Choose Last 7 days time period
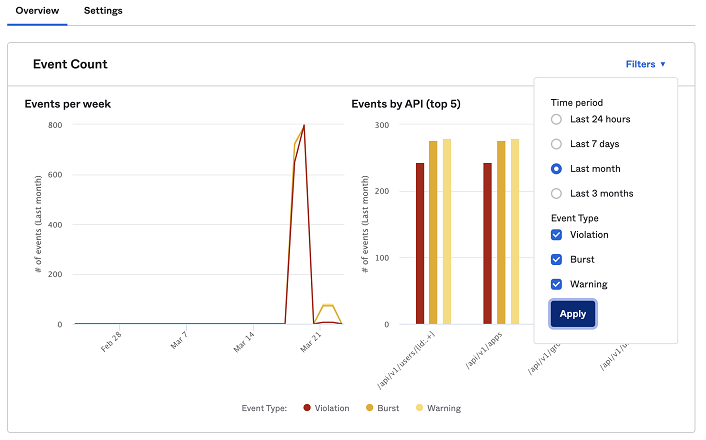Viewport: 706px width, 440px height. (x=557, y=144)
